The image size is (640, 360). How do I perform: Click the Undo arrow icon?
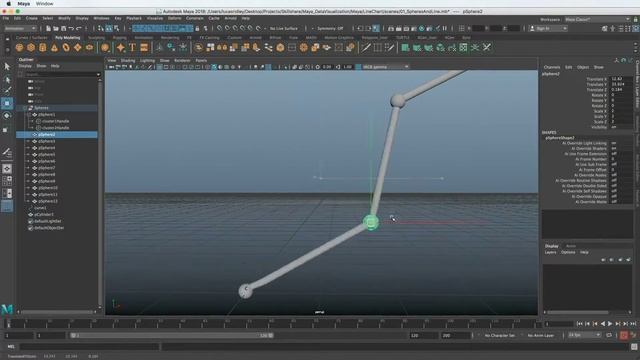[x=71, y=29]
